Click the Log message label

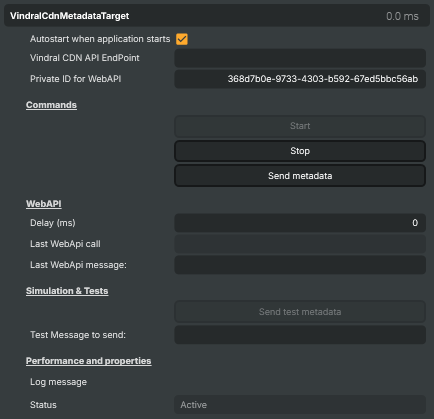(58, 382)
